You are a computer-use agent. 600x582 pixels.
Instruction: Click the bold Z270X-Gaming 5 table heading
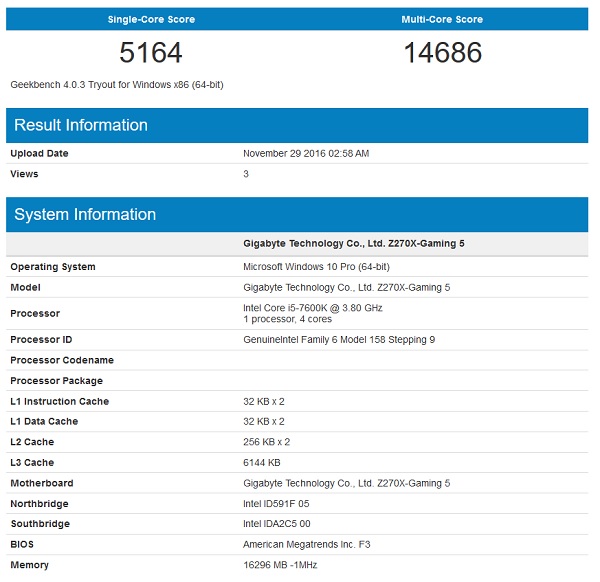tap(354, 244)
